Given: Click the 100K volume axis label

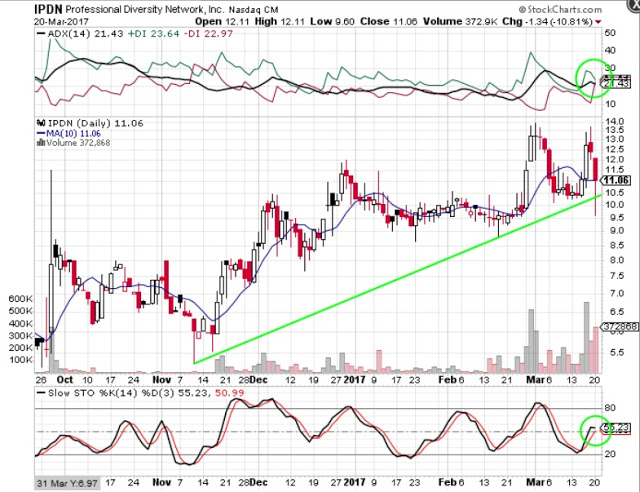Looking at the screenshot, I should (x=20, y=360).
